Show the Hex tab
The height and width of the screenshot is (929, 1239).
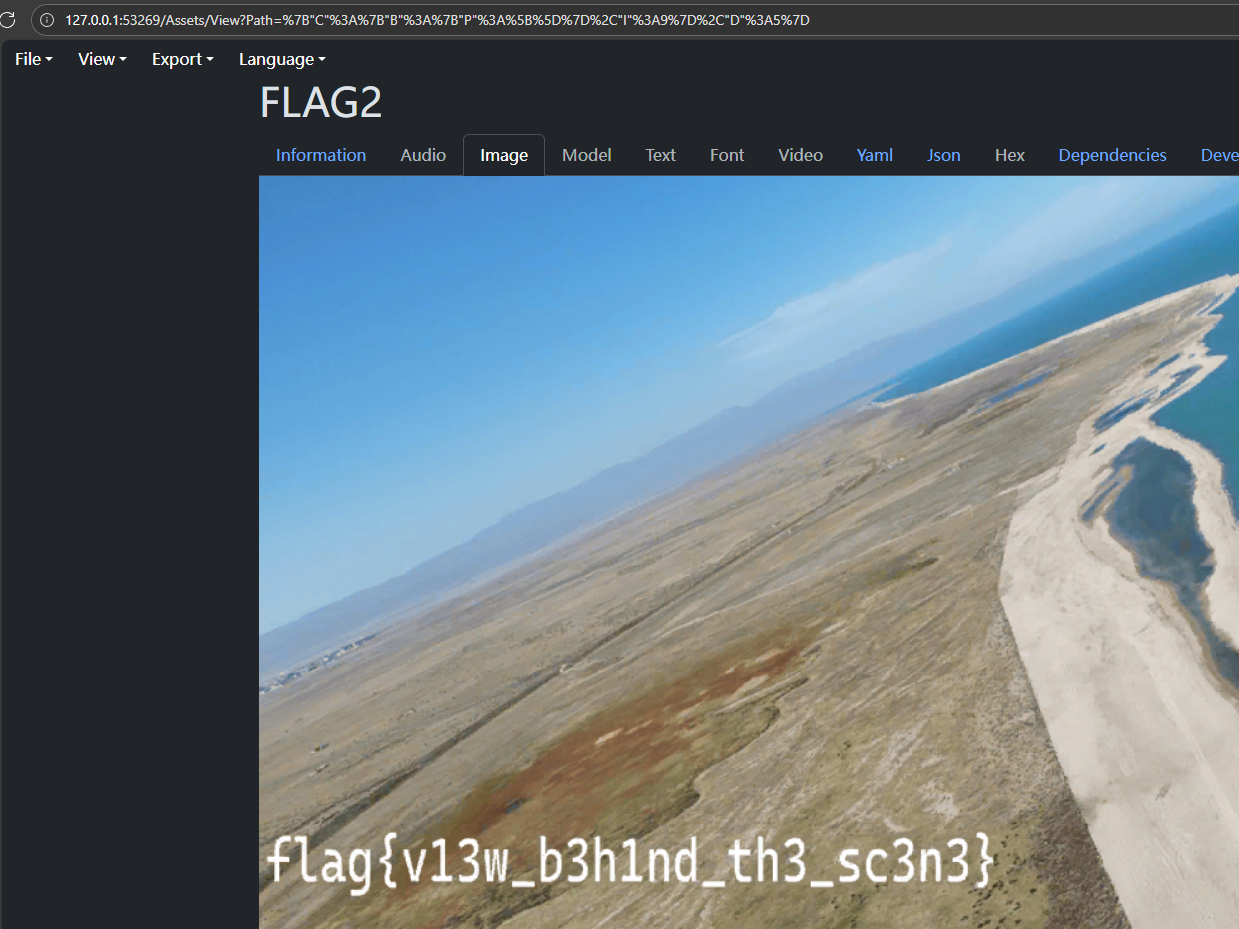pyautogui.click(x=1009, y=155)
